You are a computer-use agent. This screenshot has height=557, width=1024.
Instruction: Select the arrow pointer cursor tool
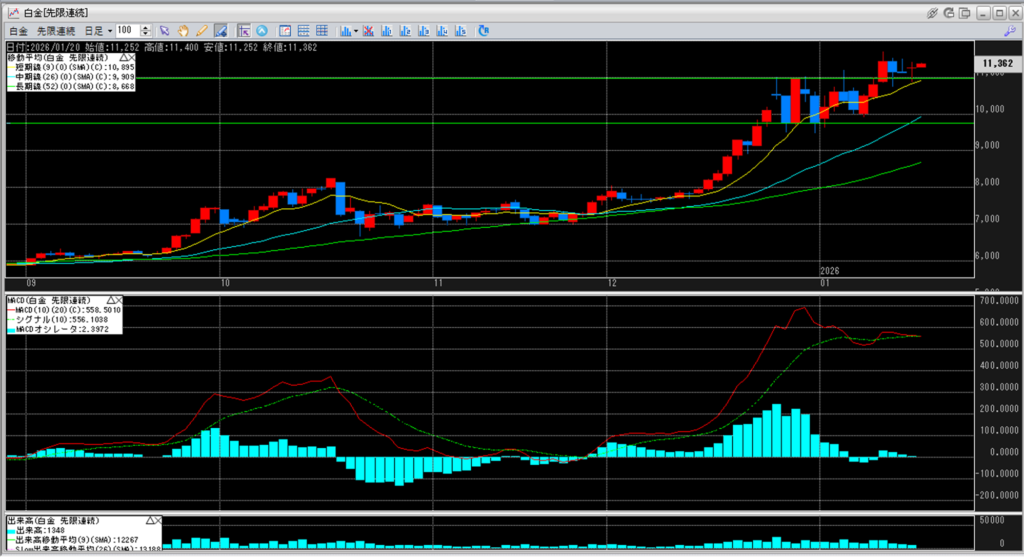(166, 31)
